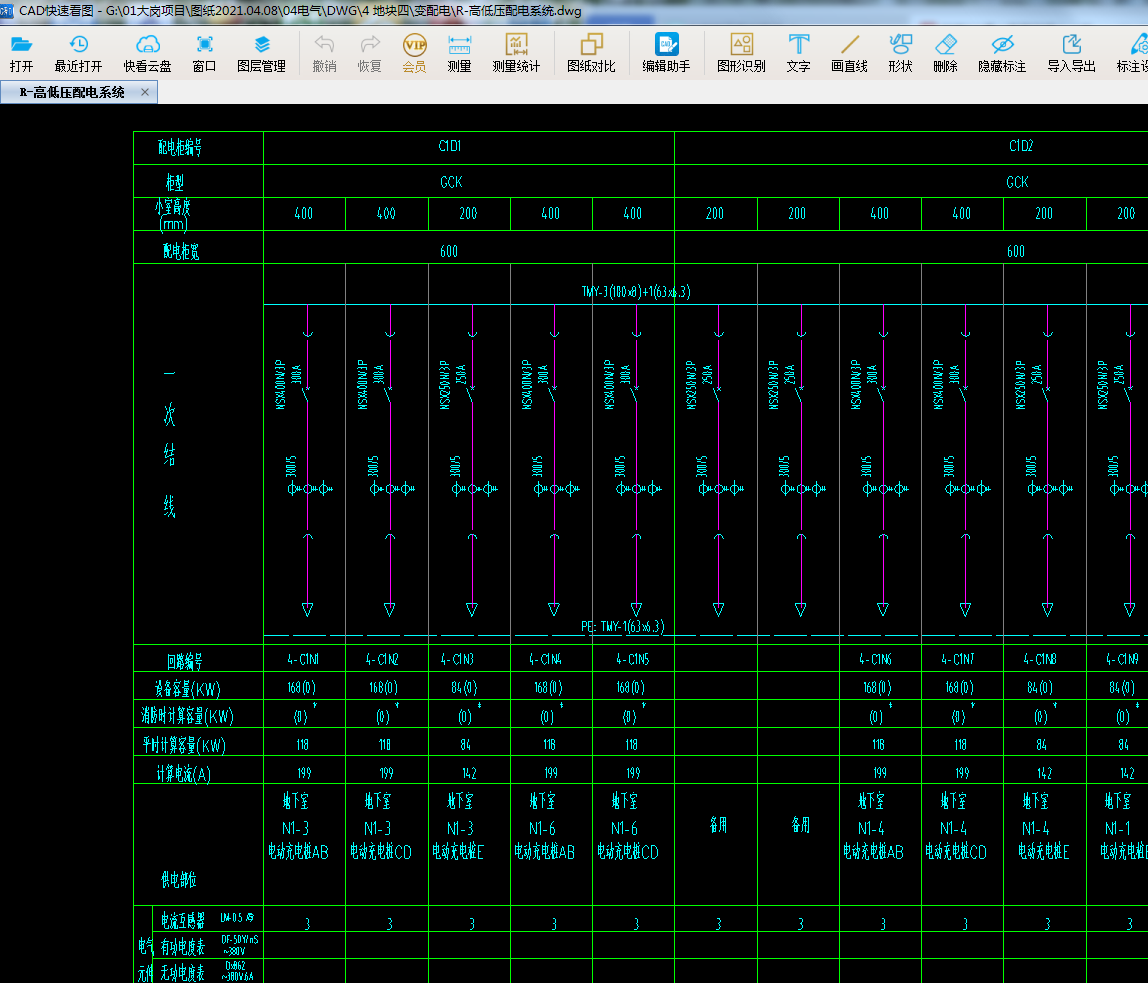
Task: Open the 快看云盘 cloud drive
Action: [x=147, y=53]
